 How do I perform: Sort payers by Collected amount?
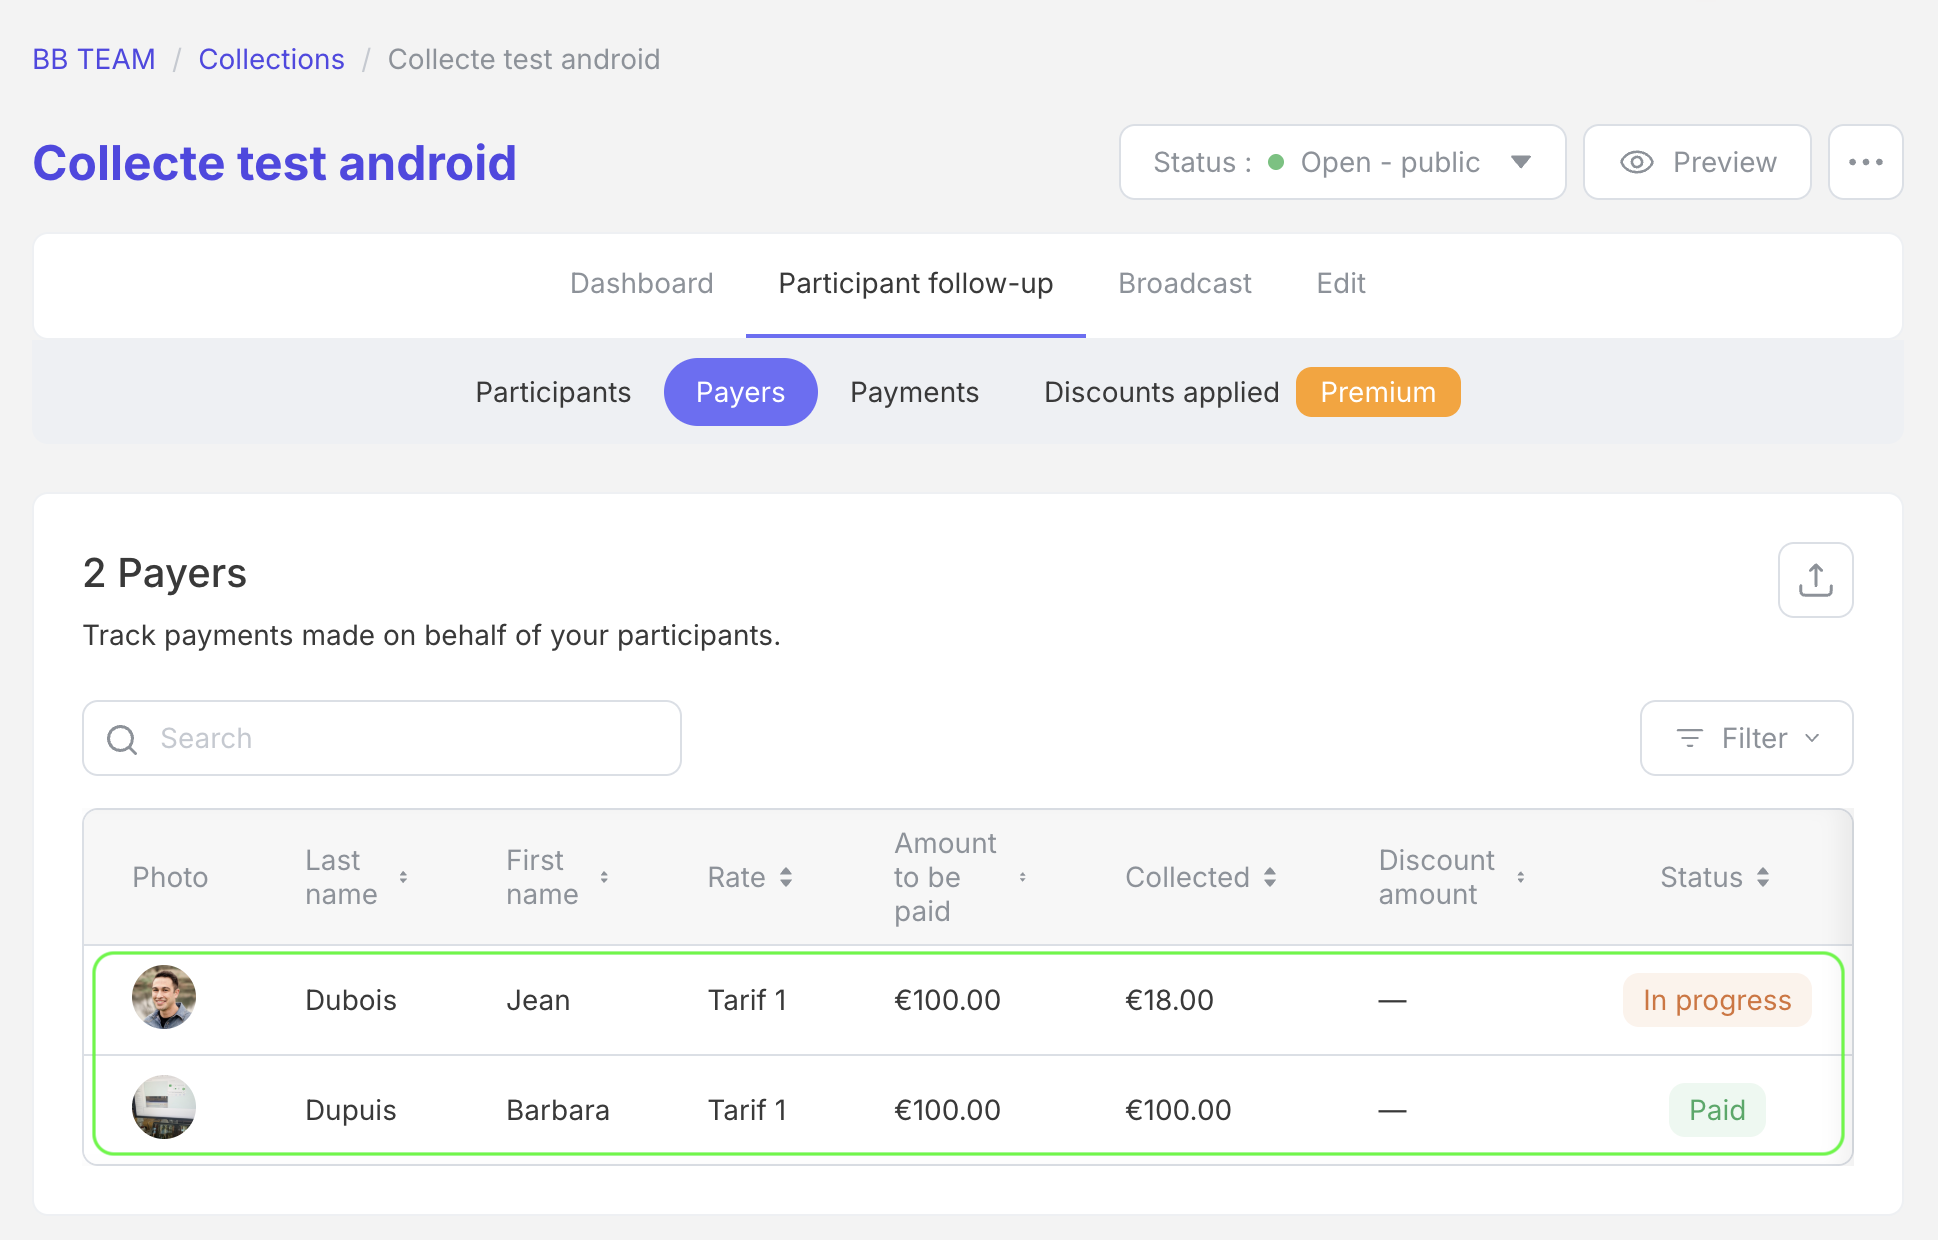click(x=1270, y=877)
